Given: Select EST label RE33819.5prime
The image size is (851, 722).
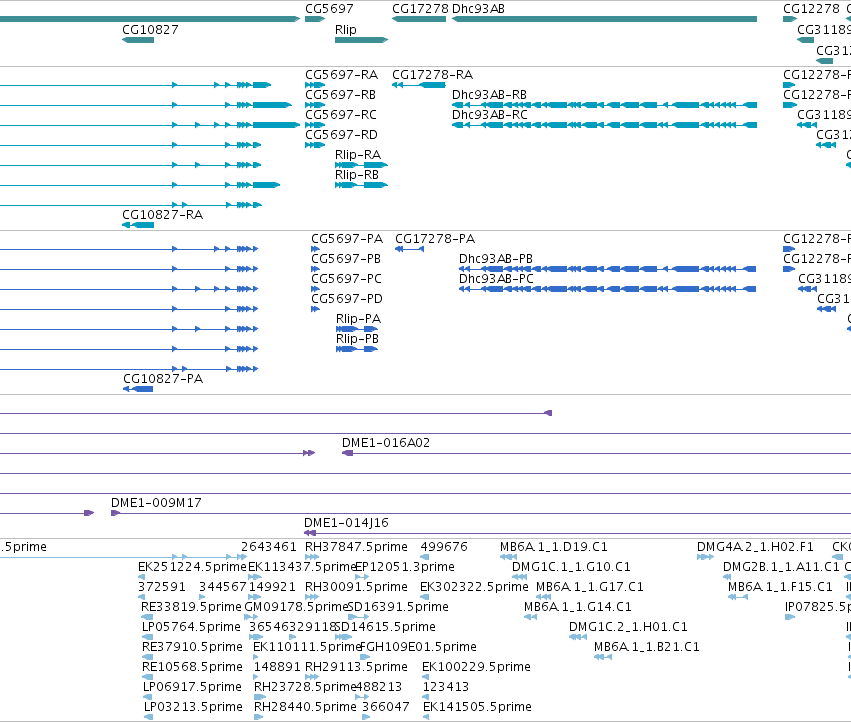Looking at the screenshot, I should tap(191, 607).
